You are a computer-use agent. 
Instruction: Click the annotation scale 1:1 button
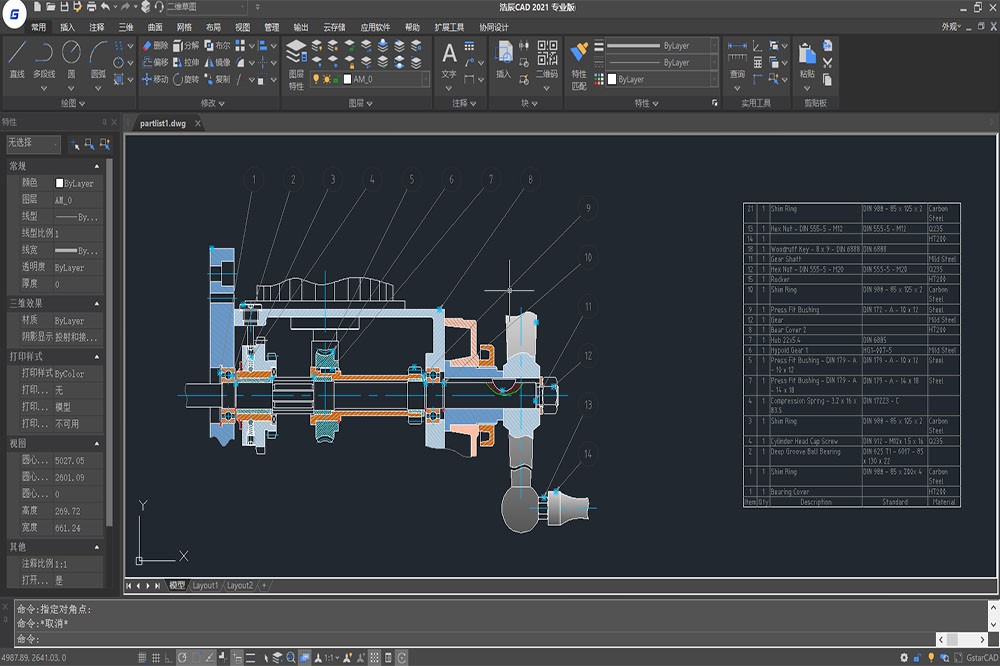[x=330, y=658]
